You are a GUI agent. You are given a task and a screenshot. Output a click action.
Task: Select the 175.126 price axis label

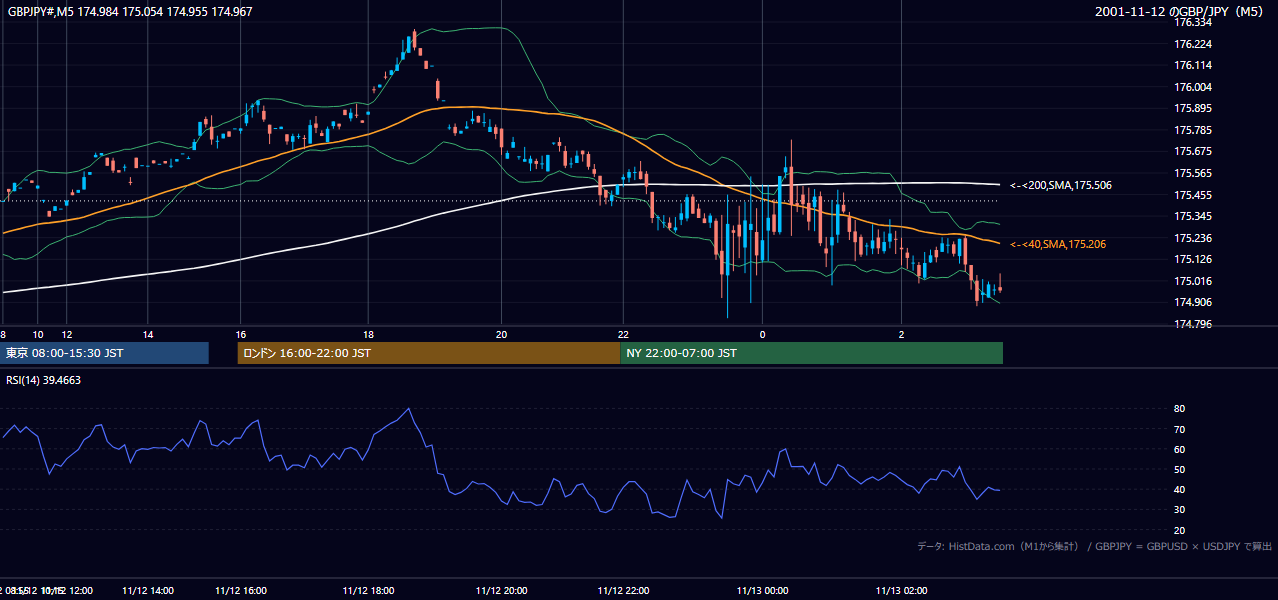tap(1192, 259)
